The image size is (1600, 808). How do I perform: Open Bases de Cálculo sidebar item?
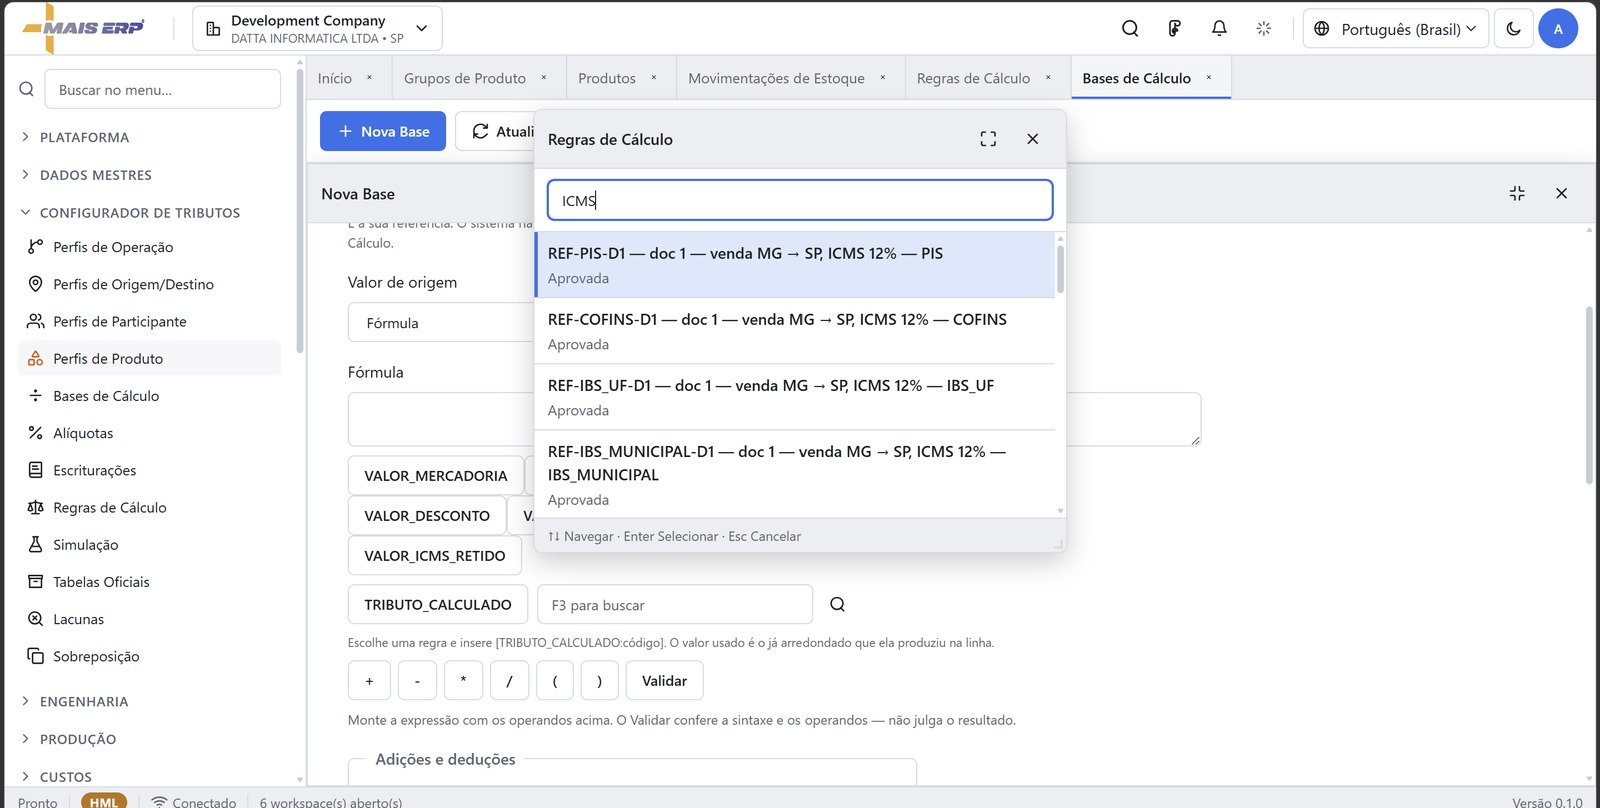point(150,396)
